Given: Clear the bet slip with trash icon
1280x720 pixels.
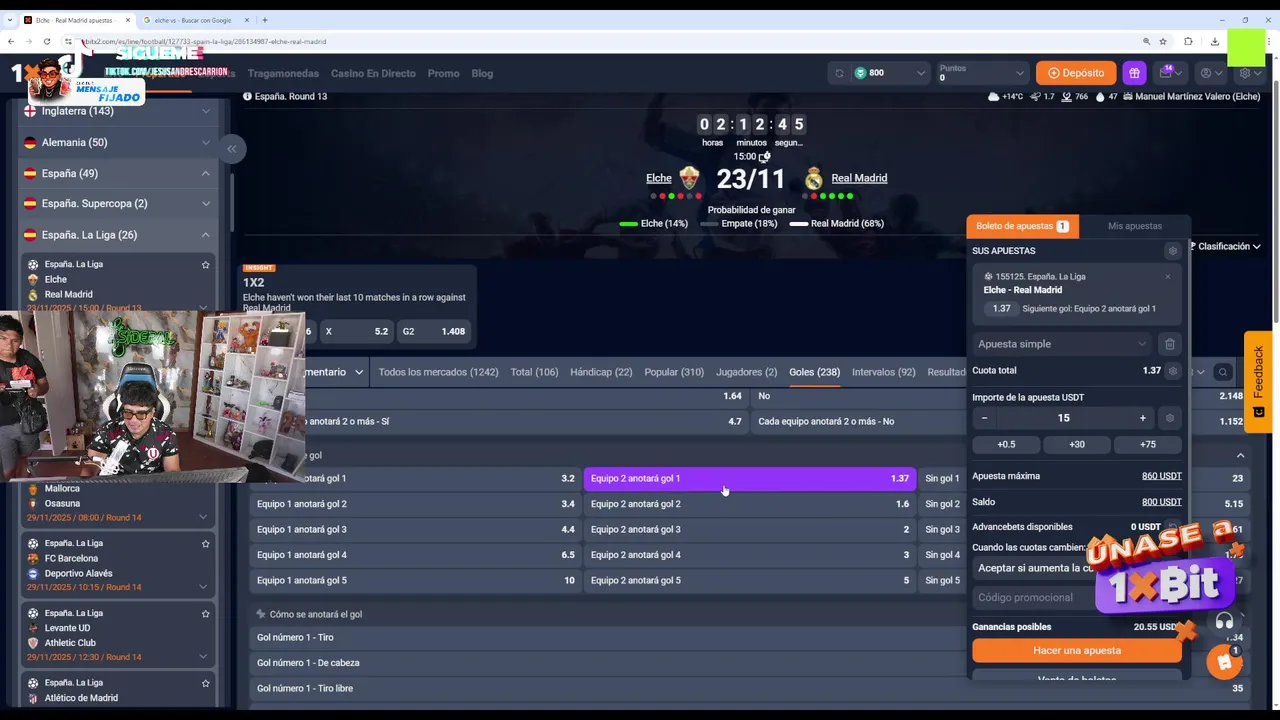Looking at the screenshot, I should pyautogui.click(x=1170, y=344).
